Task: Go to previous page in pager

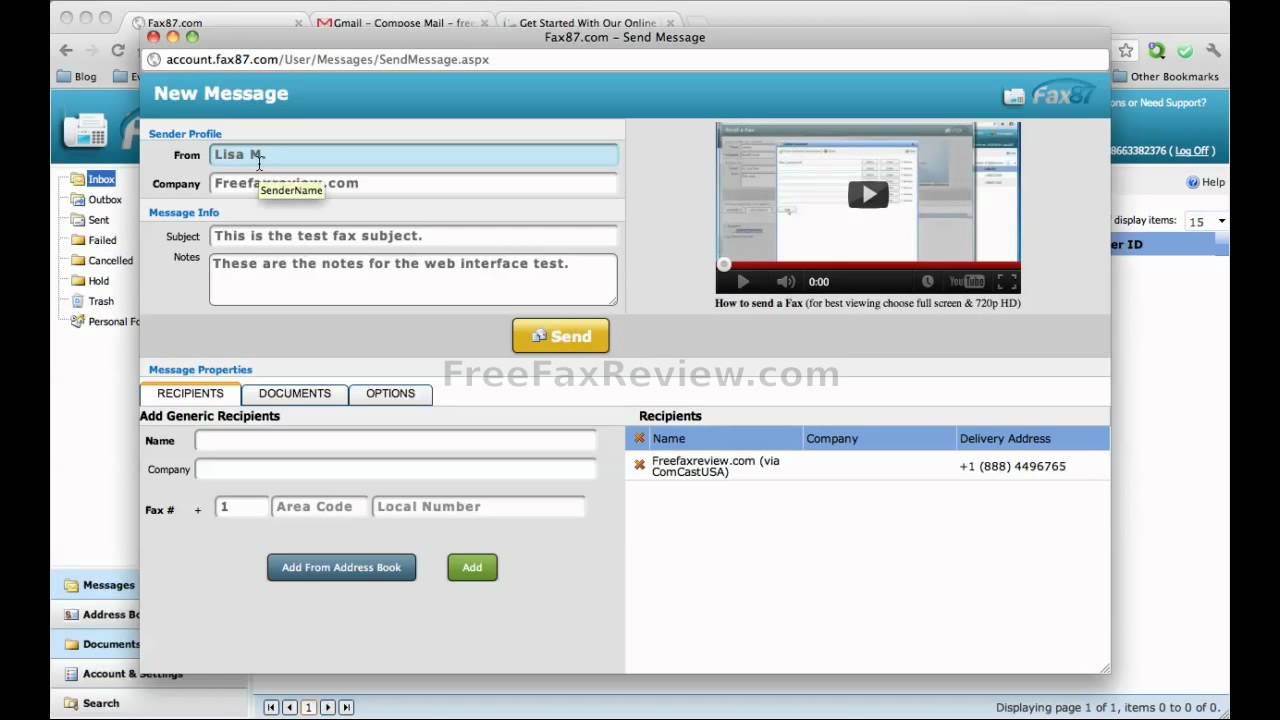Action: click(289, 707)
